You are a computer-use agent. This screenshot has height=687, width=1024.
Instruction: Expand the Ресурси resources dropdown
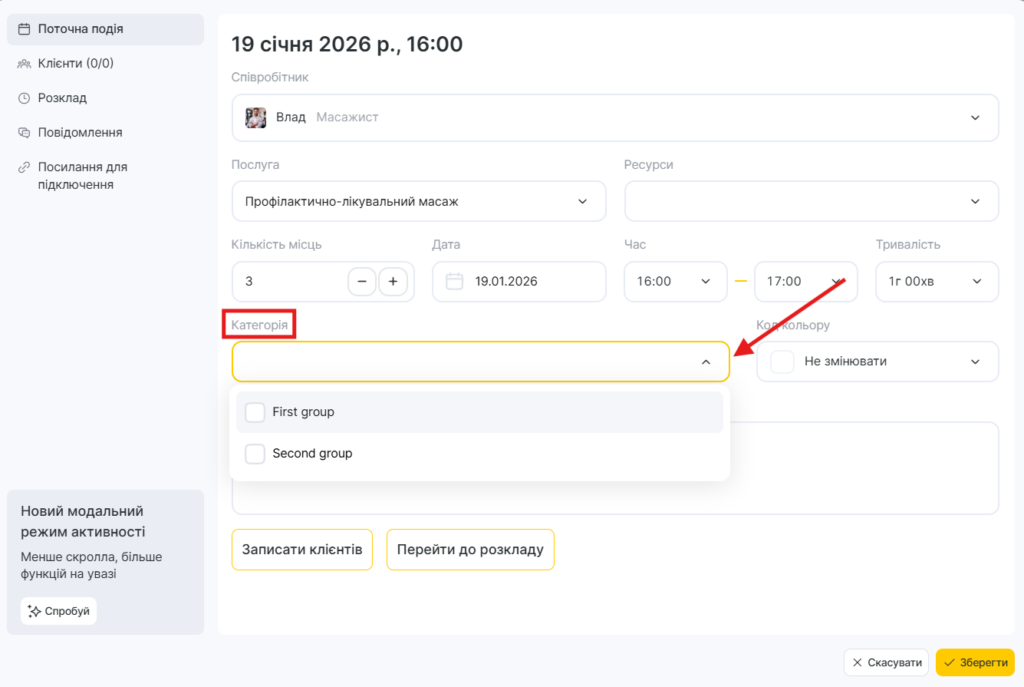tap(810, 201)
